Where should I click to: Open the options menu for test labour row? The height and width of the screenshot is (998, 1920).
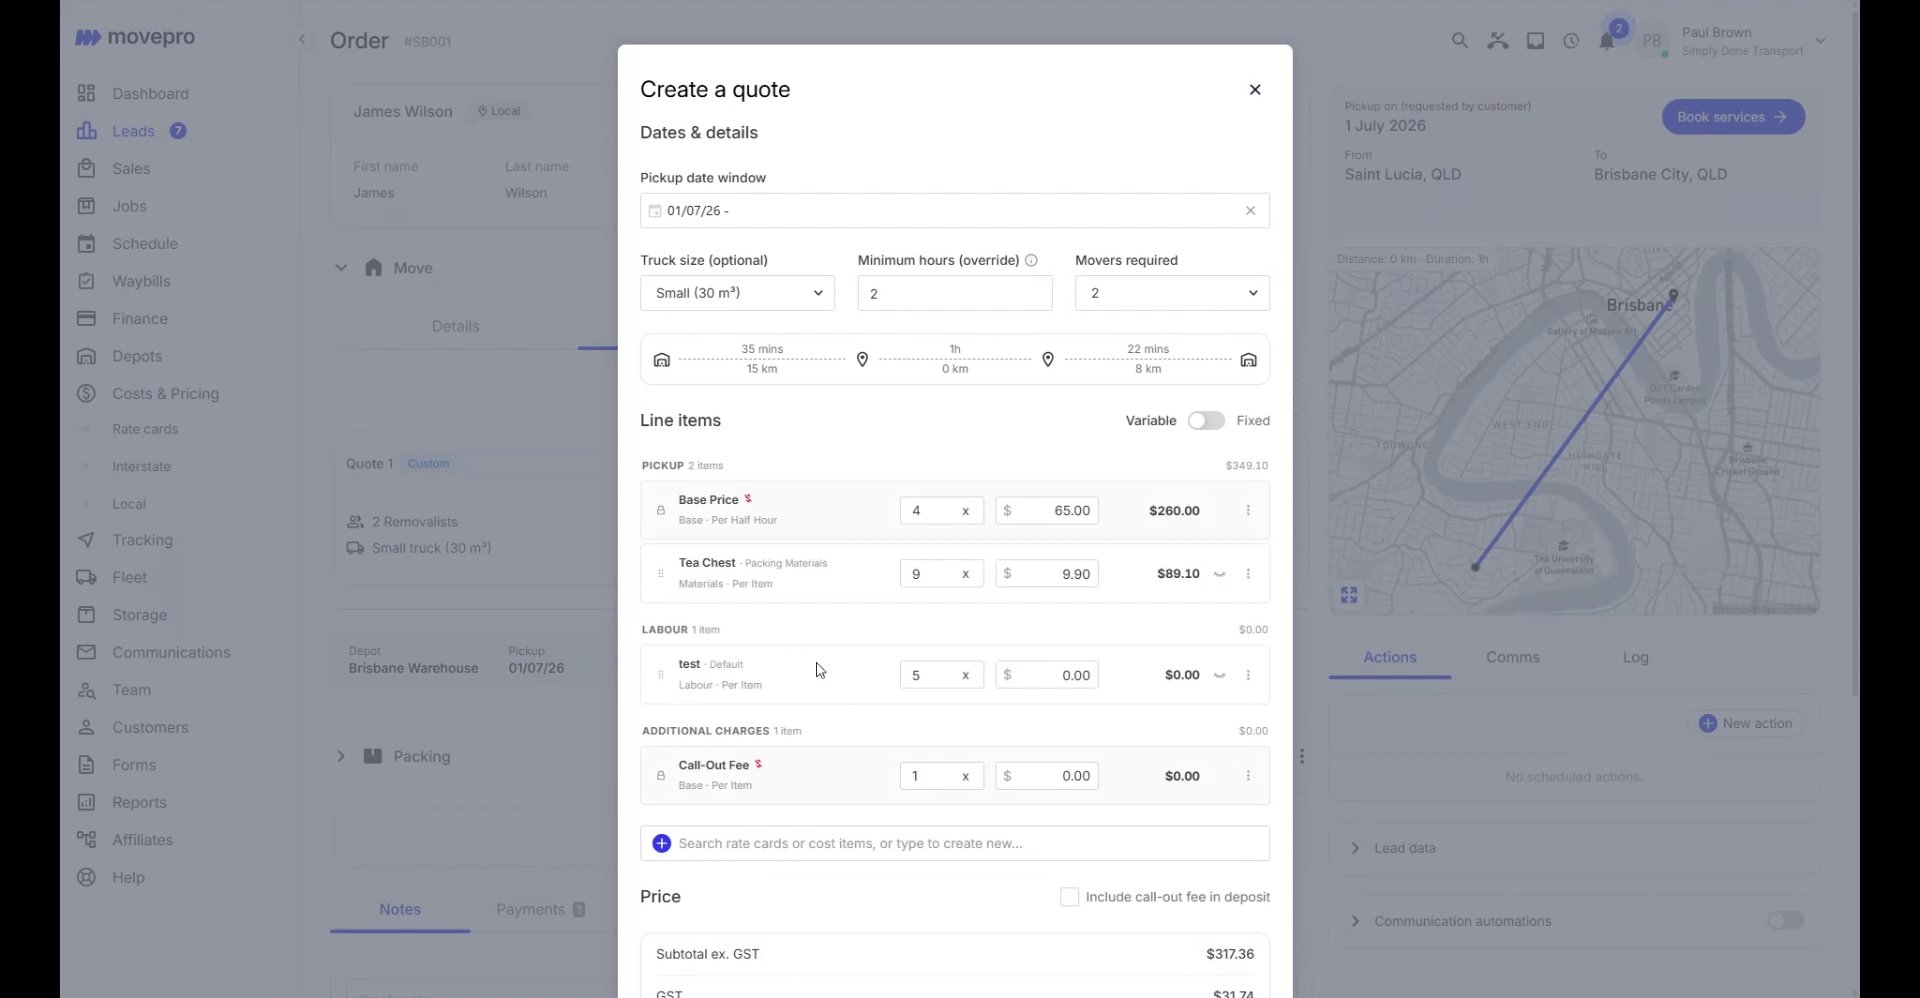coord(1248,675)
